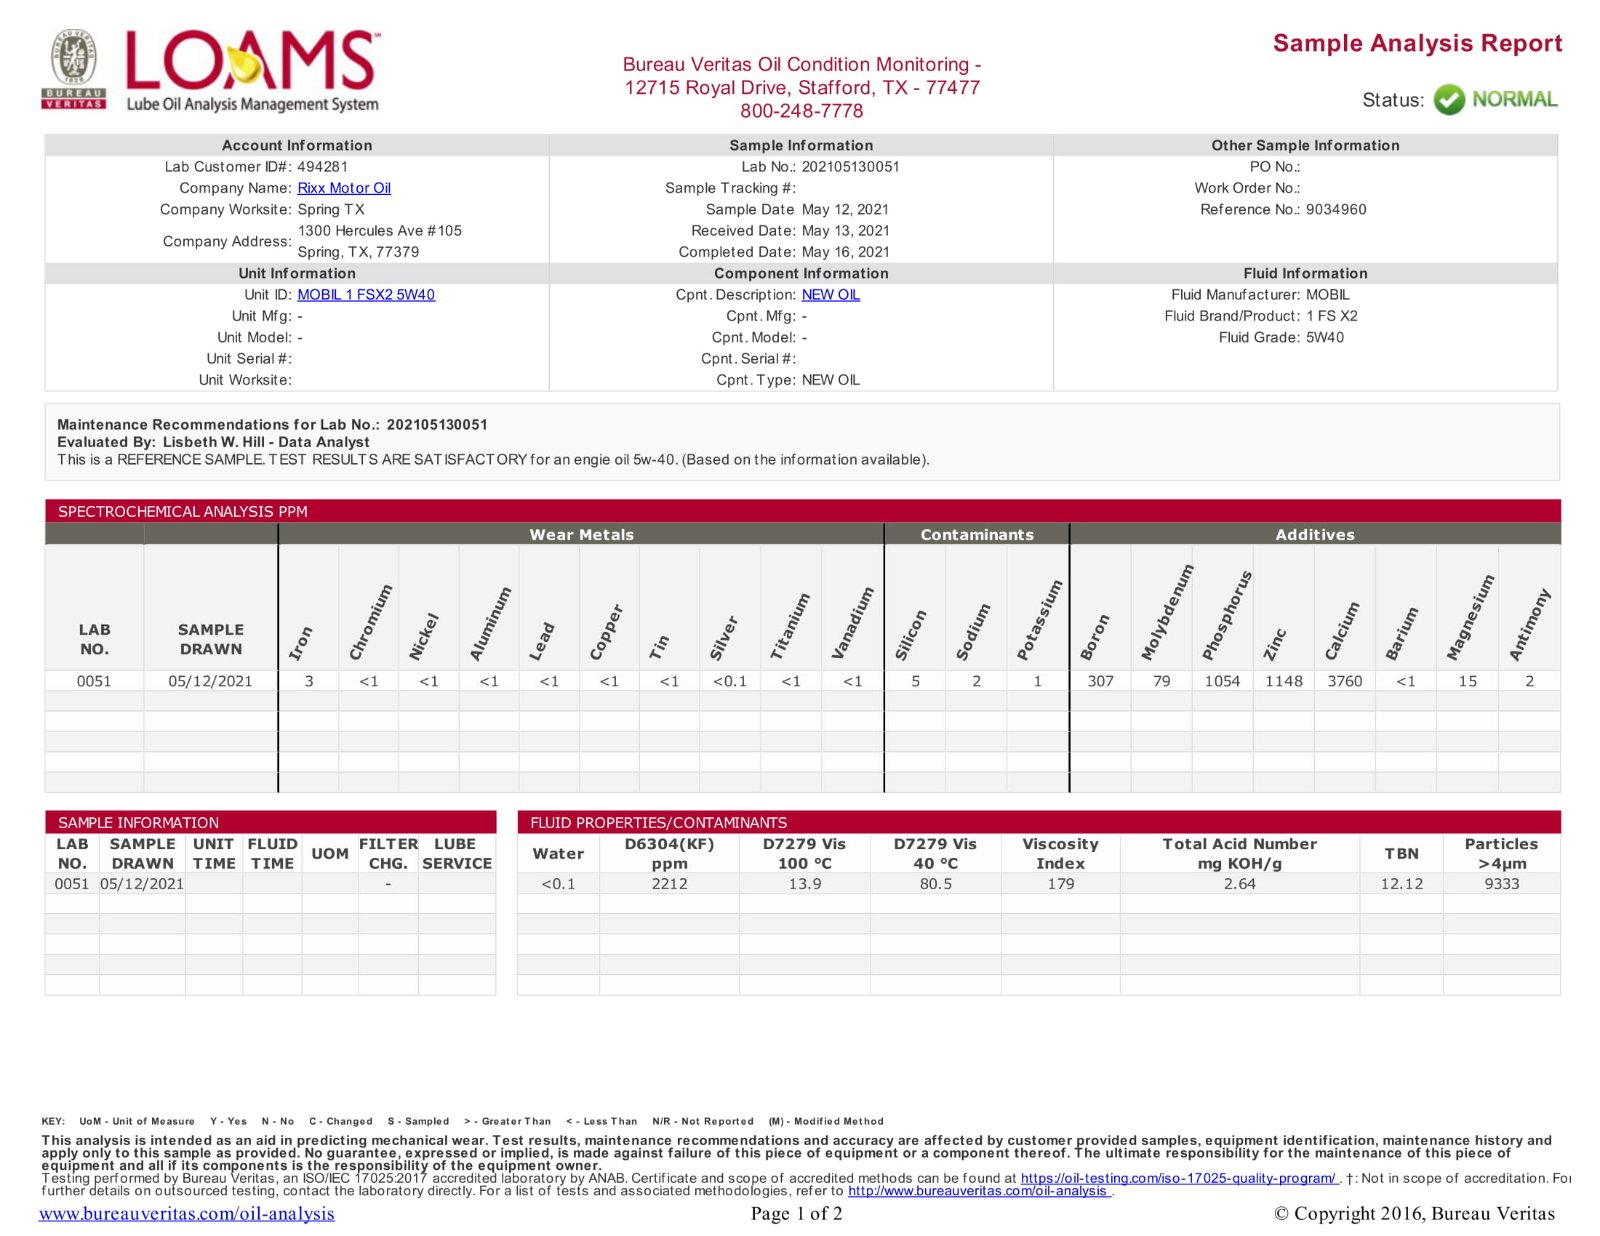Click the Fluid Manufacturer value MOBIL
This screenshot has width=1600, height=1236.
(1328, 295)
